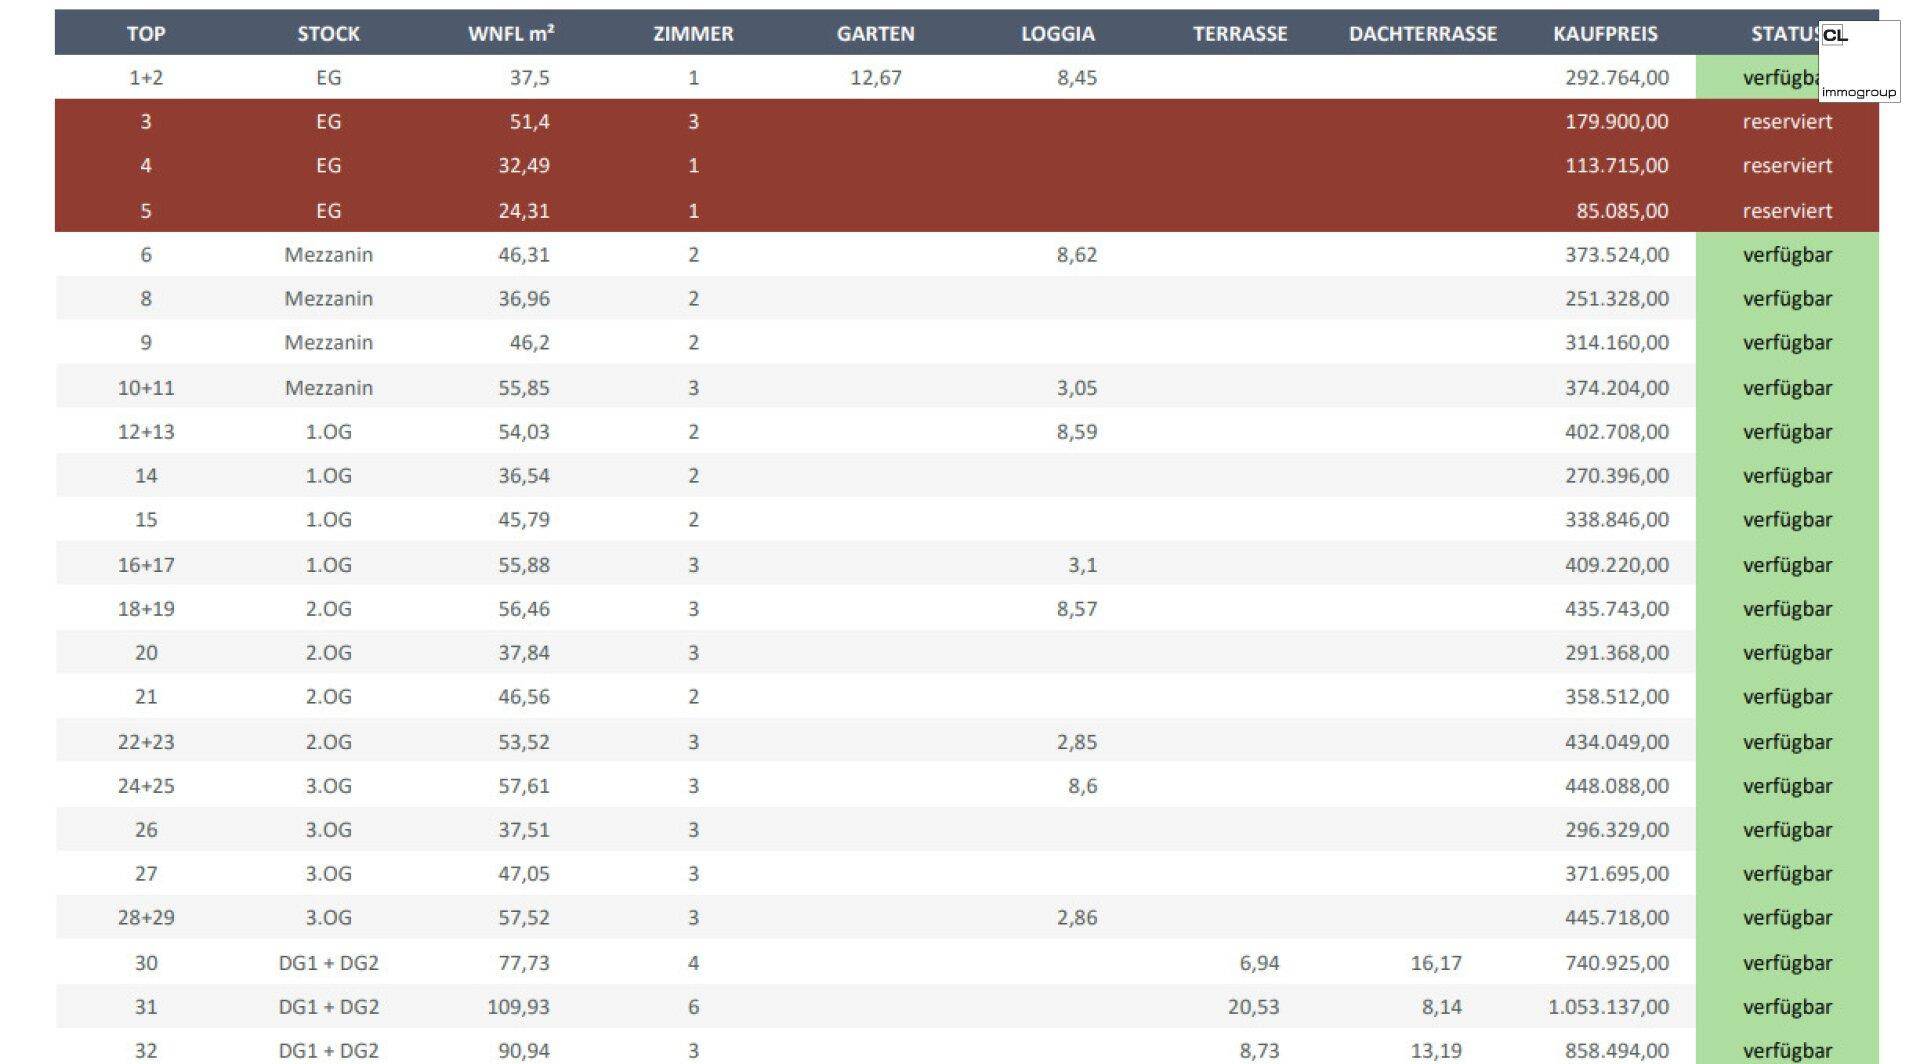Select Top 24+25 cell
Viewport: 1920px width, 1064px height.
click(146, 786)
